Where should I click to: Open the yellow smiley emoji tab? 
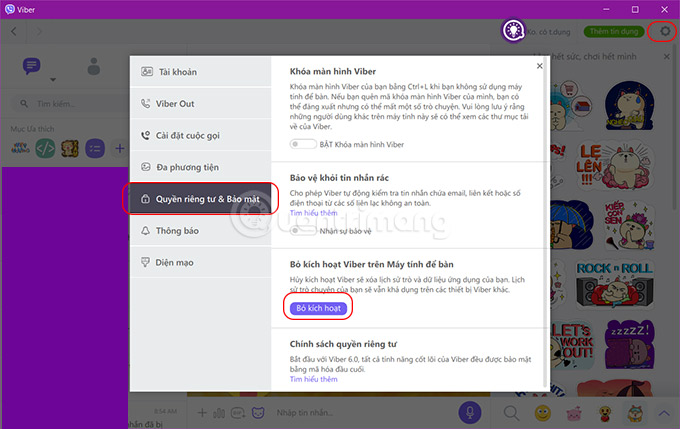pos(543,413)
